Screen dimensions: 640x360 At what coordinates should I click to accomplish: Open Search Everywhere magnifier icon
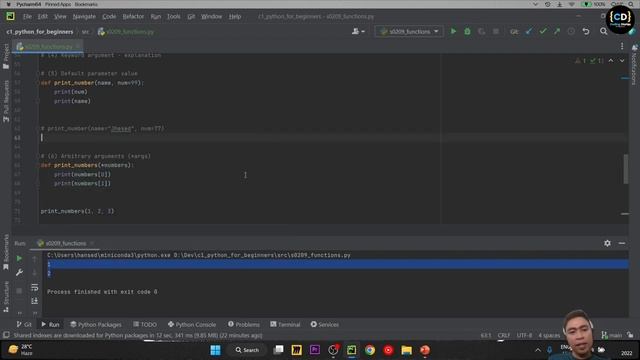pyautogui.click(x=604, y=31)
